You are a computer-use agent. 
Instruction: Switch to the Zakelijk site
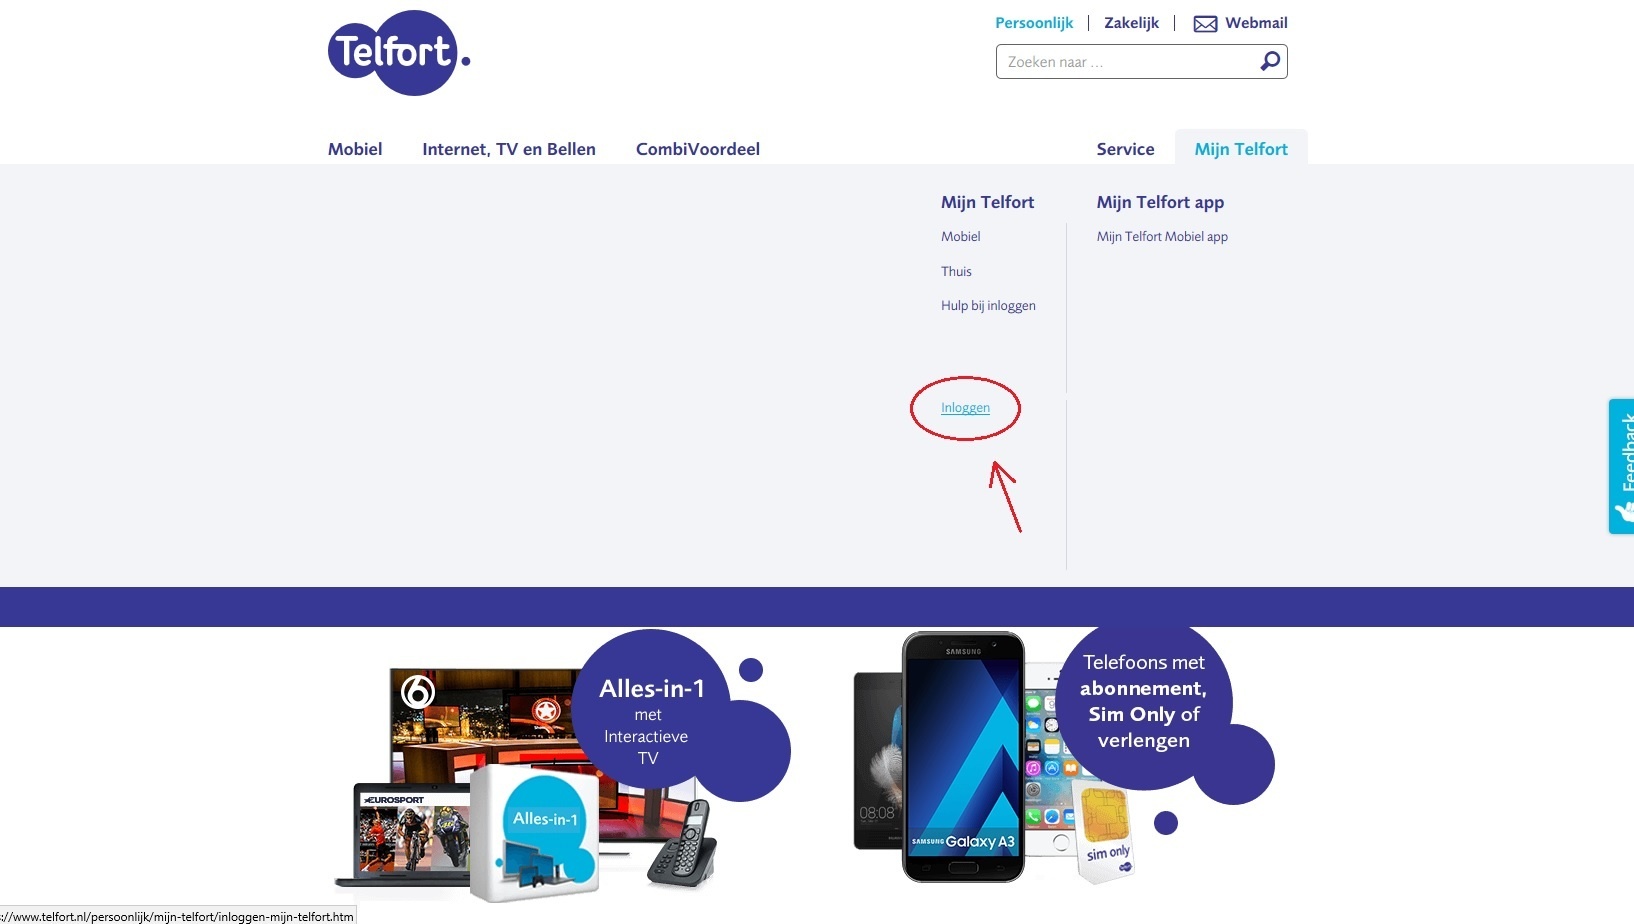pos(1131,23)
